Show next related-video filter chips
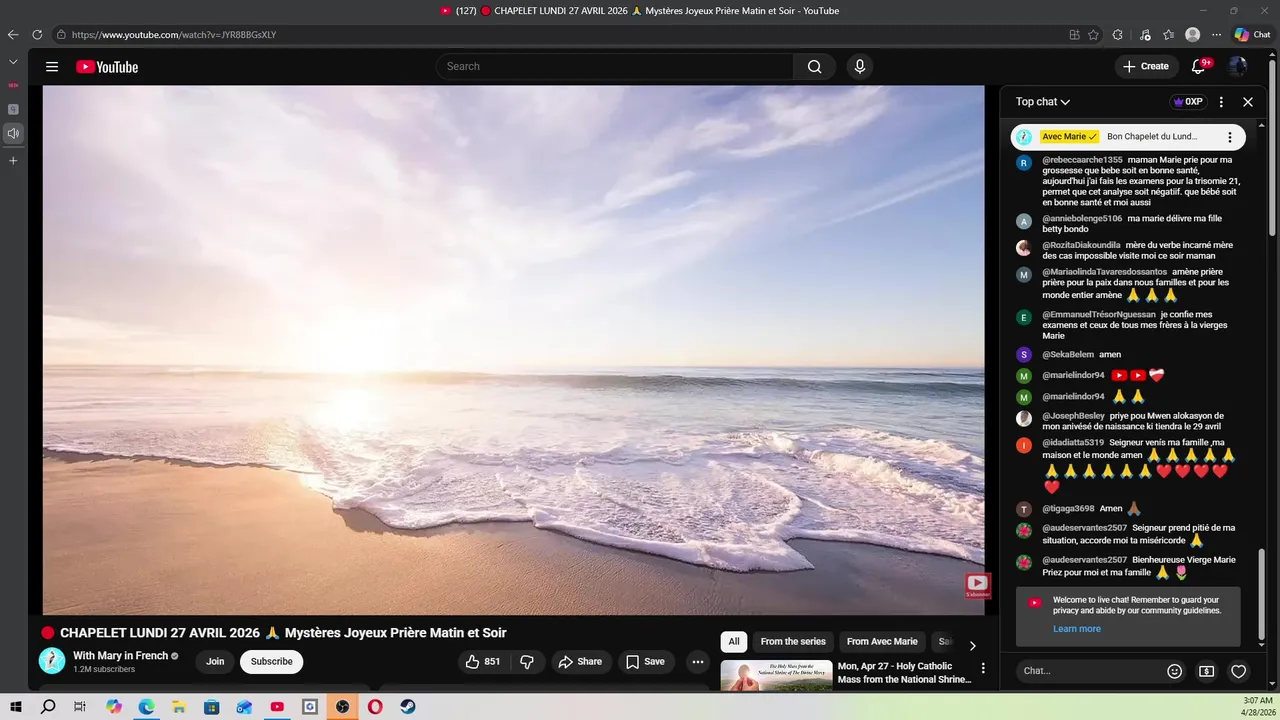1280x720 pixels. [972, 645]
